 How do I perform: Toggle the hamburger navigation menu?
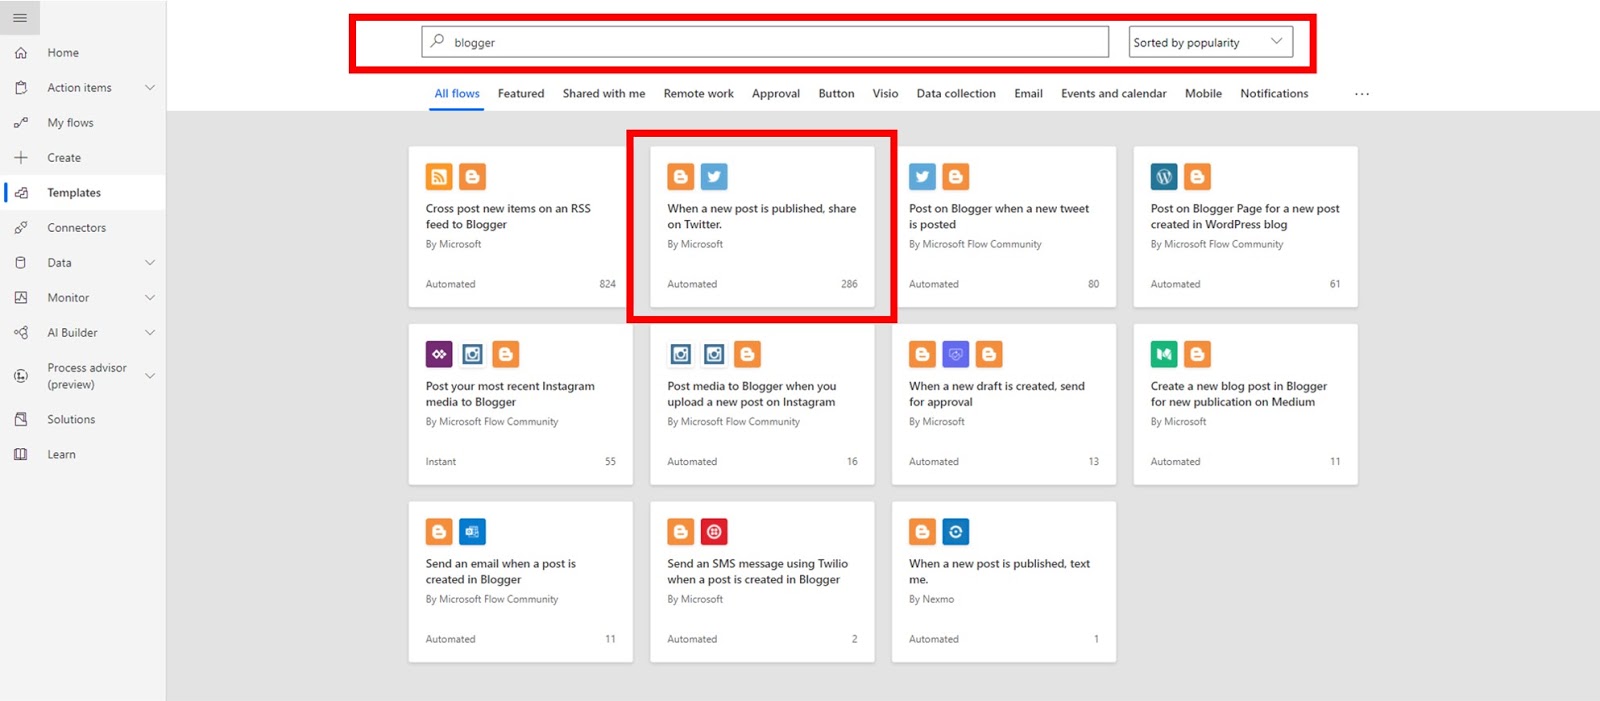point(20,18)
